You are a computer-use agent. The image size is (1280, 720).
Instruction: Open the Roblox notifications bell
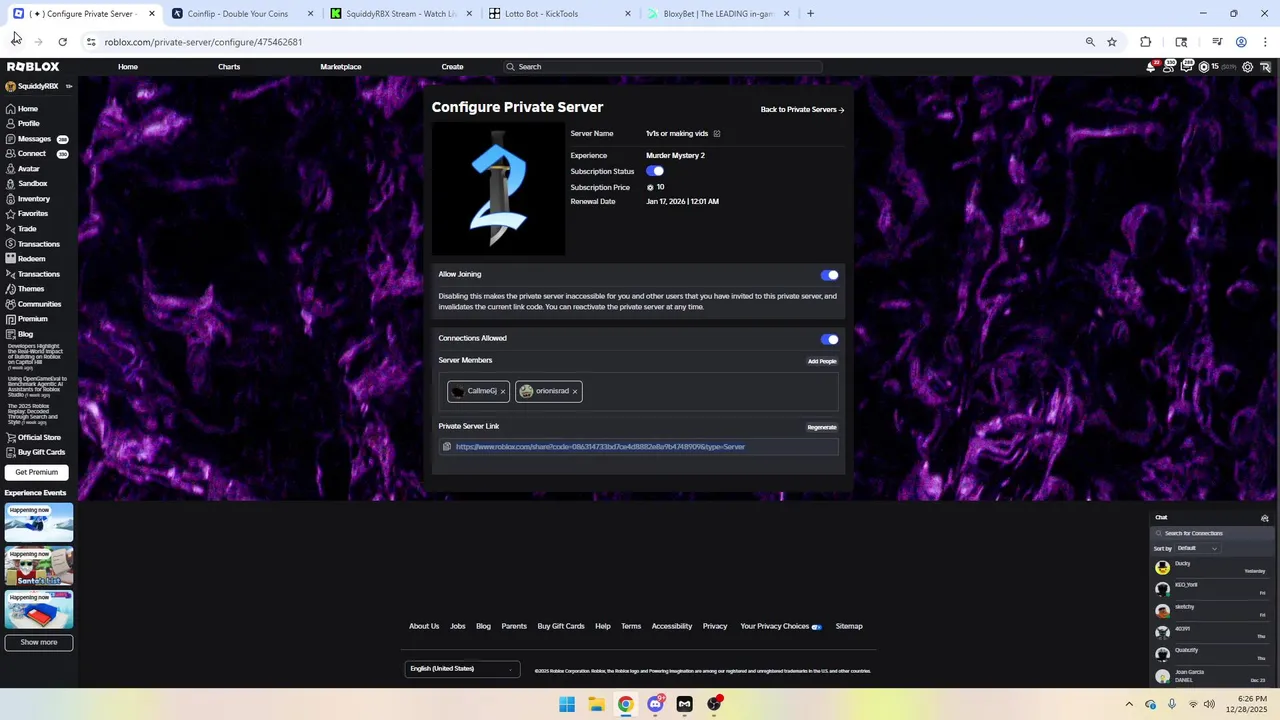[1151, 67]
